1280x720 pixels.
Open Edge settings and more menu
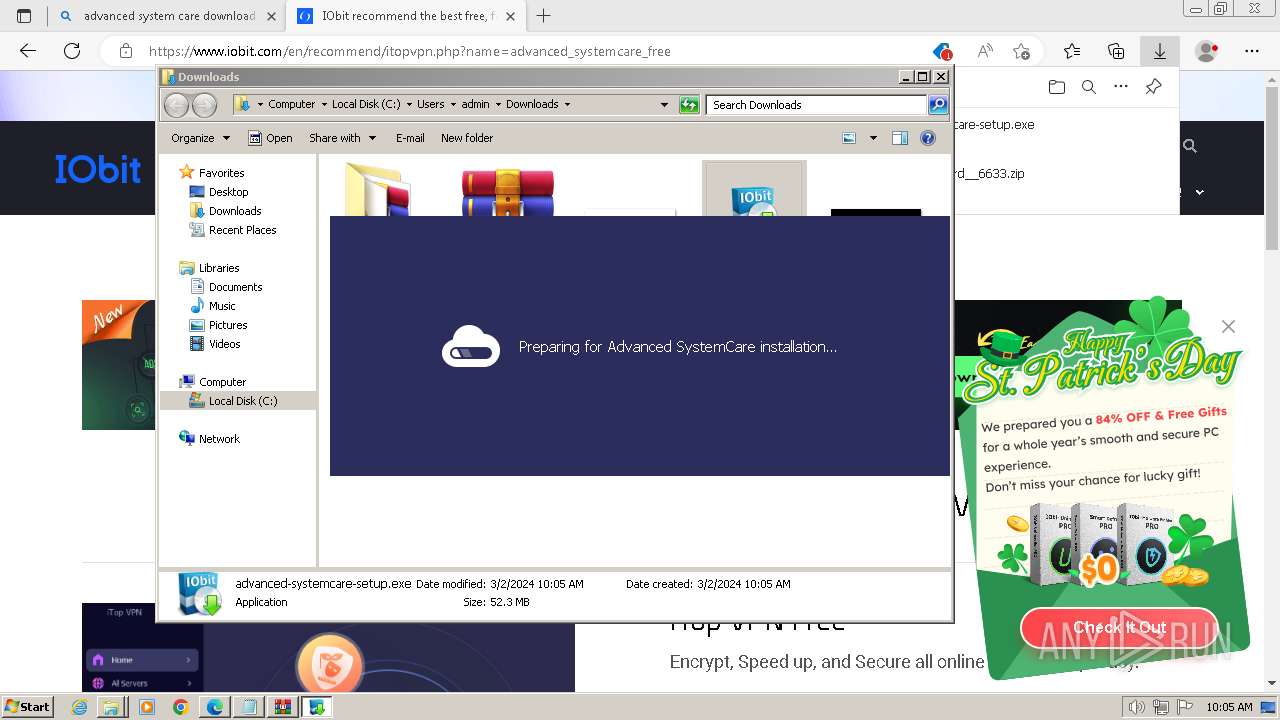pyautogui.click(x=1252, y=51)
